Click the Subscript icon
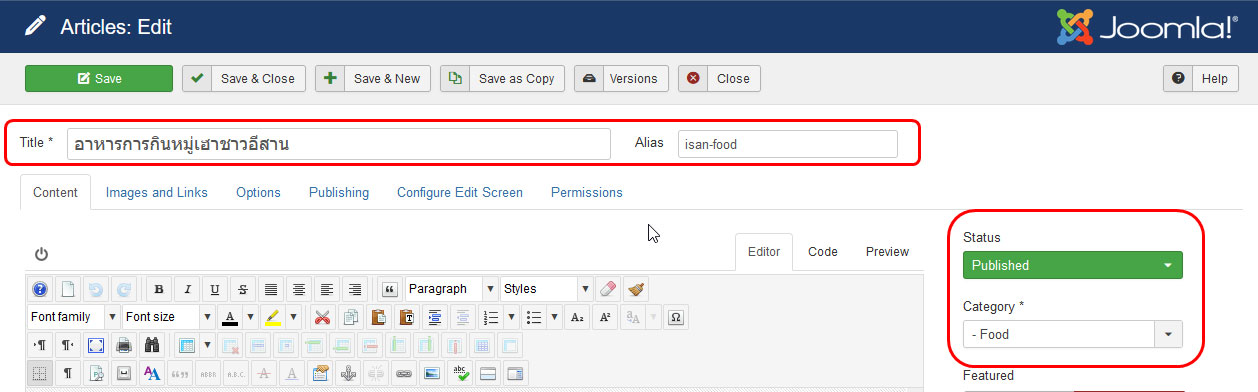This screenshot has height=392, width=1258. (577, 317)
